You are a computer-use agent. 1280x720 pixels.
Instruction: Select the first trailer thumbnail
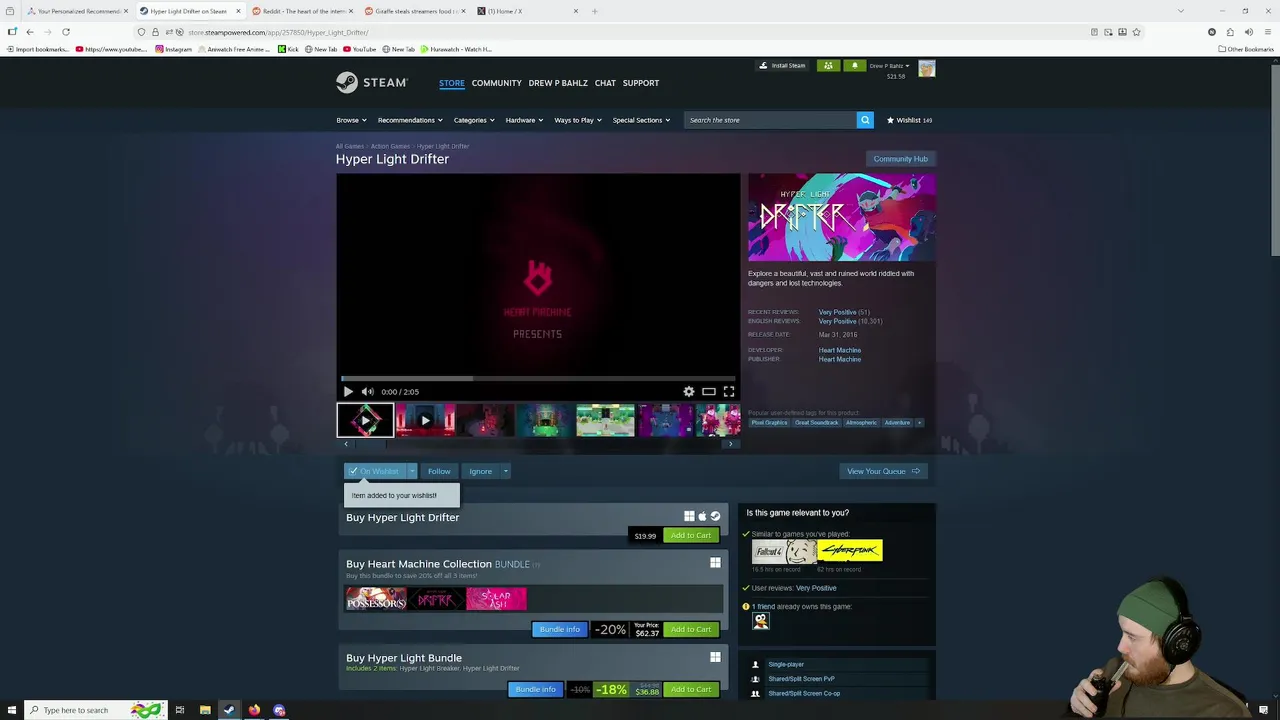click(x=365, y=421)
